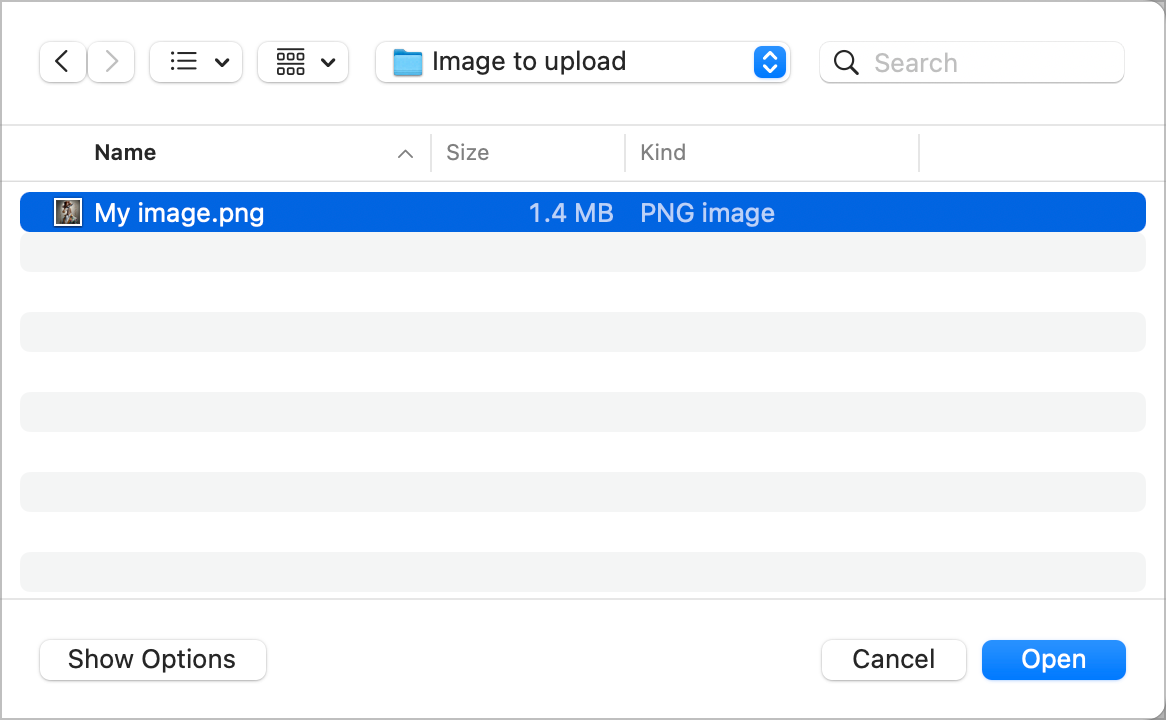Select the My image.png file name
Screen dimensions: 1166x720
pyautogui.click(x=179, y=213)
